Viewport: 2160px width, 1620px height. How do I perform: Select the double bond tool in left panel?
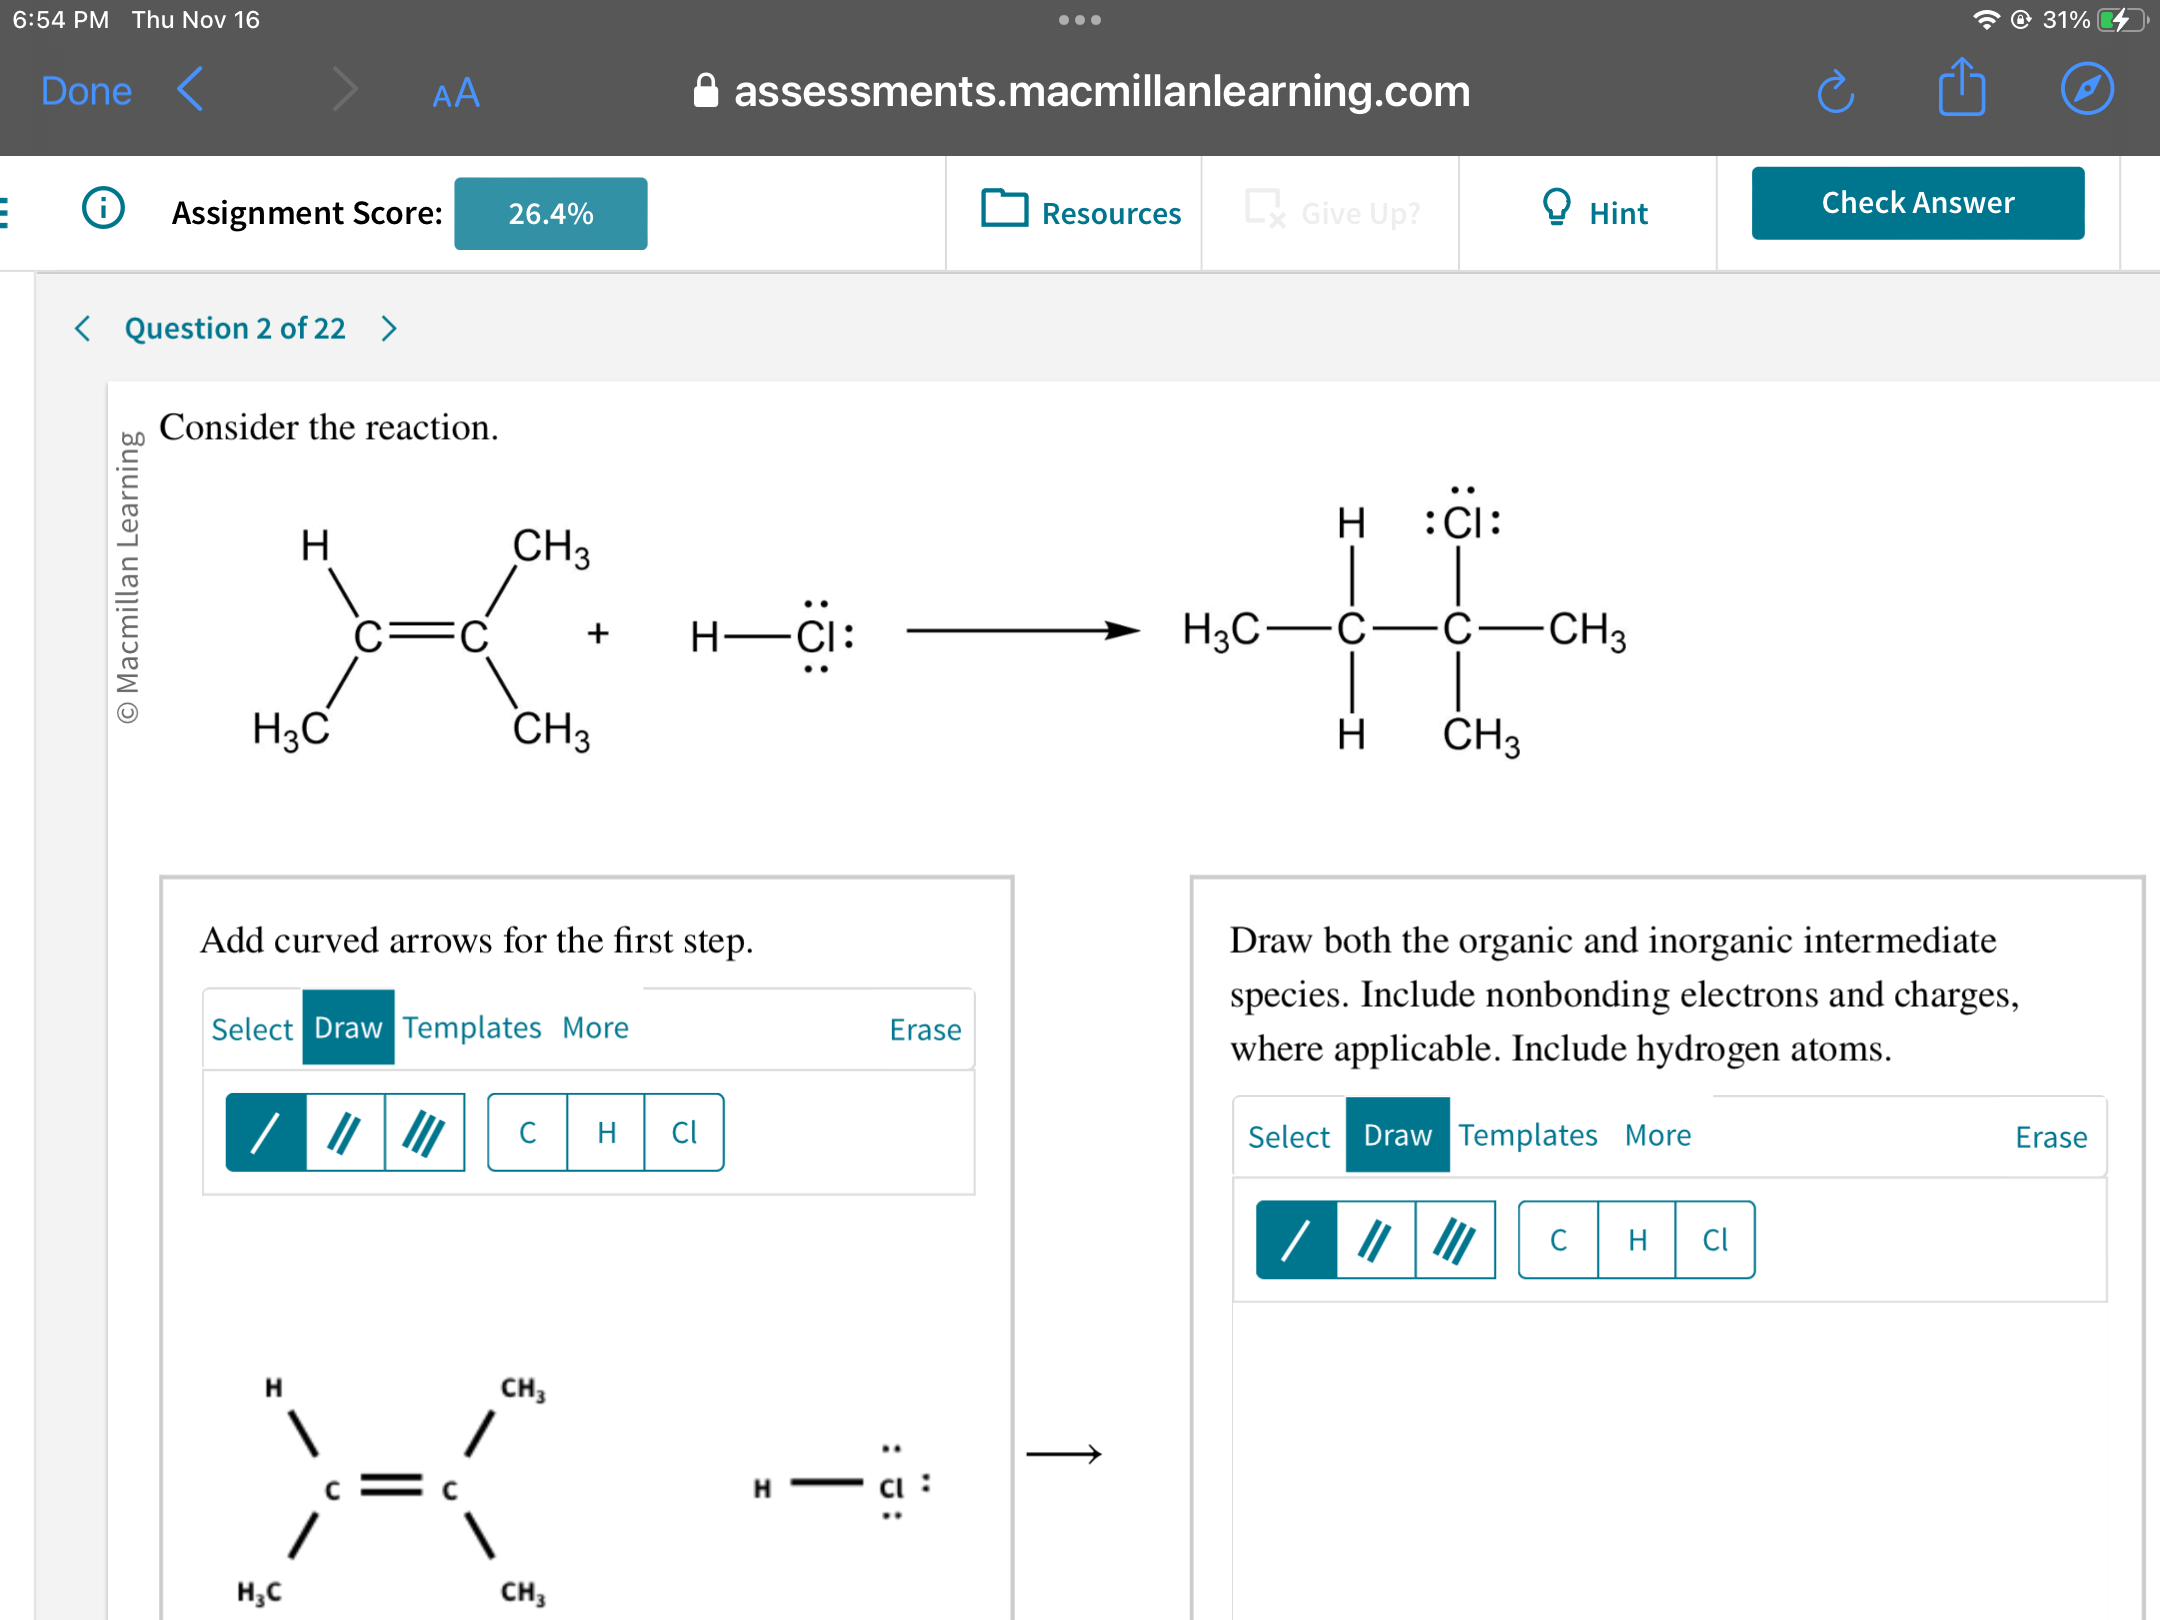[345, 1132]
